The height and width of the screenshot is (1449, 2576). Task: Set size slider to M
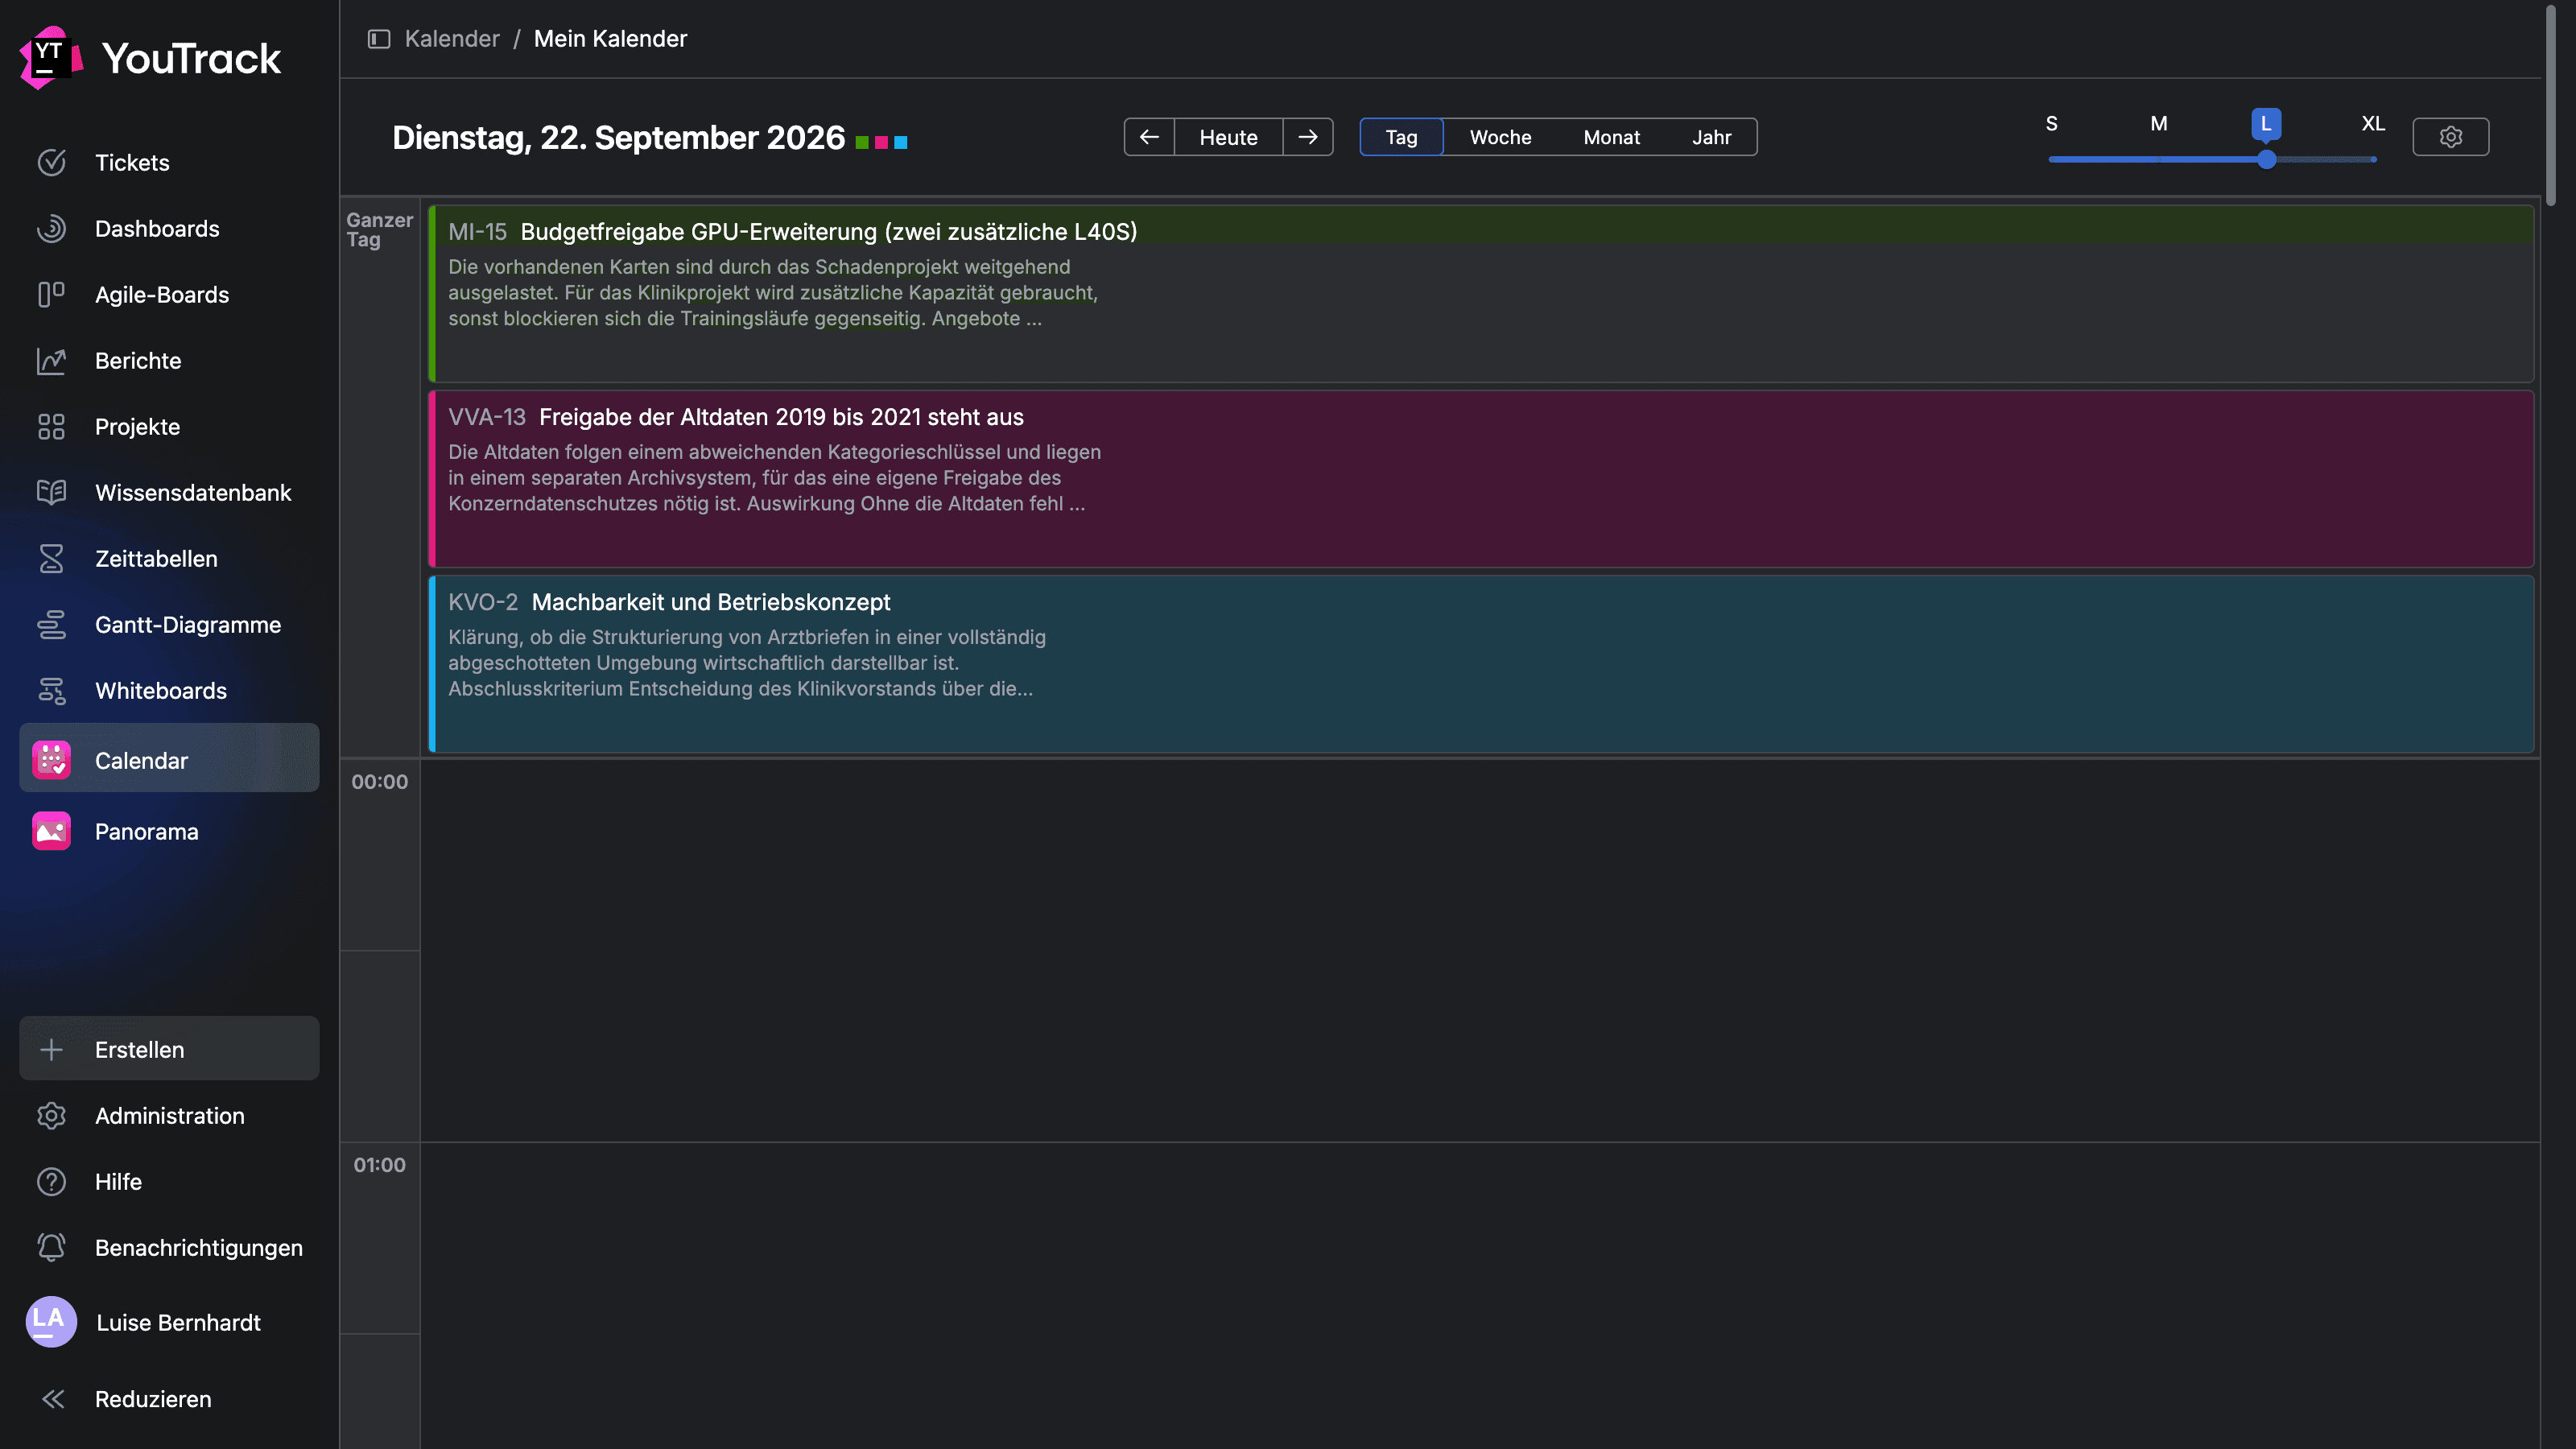point(2158,124)
